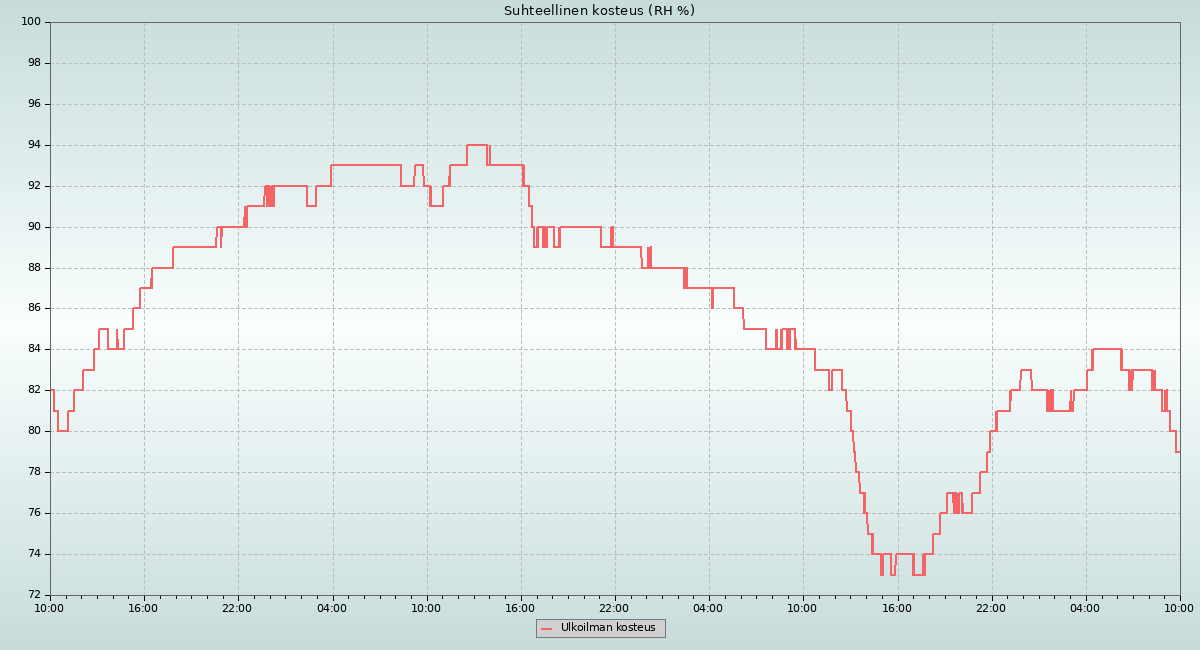Select the 98 y-axis tick label
1200x650 pixels.
[x=34, y=63]
